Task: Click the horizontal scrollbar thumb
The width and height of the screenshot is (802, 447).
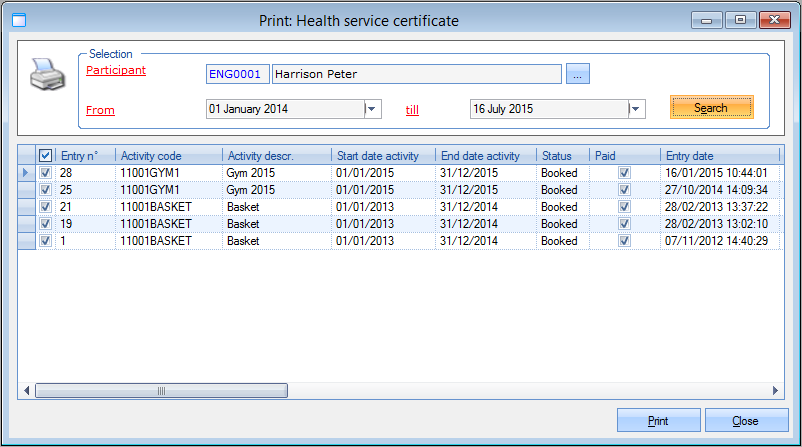Action: pyautogui.click(x=162, y=391)
